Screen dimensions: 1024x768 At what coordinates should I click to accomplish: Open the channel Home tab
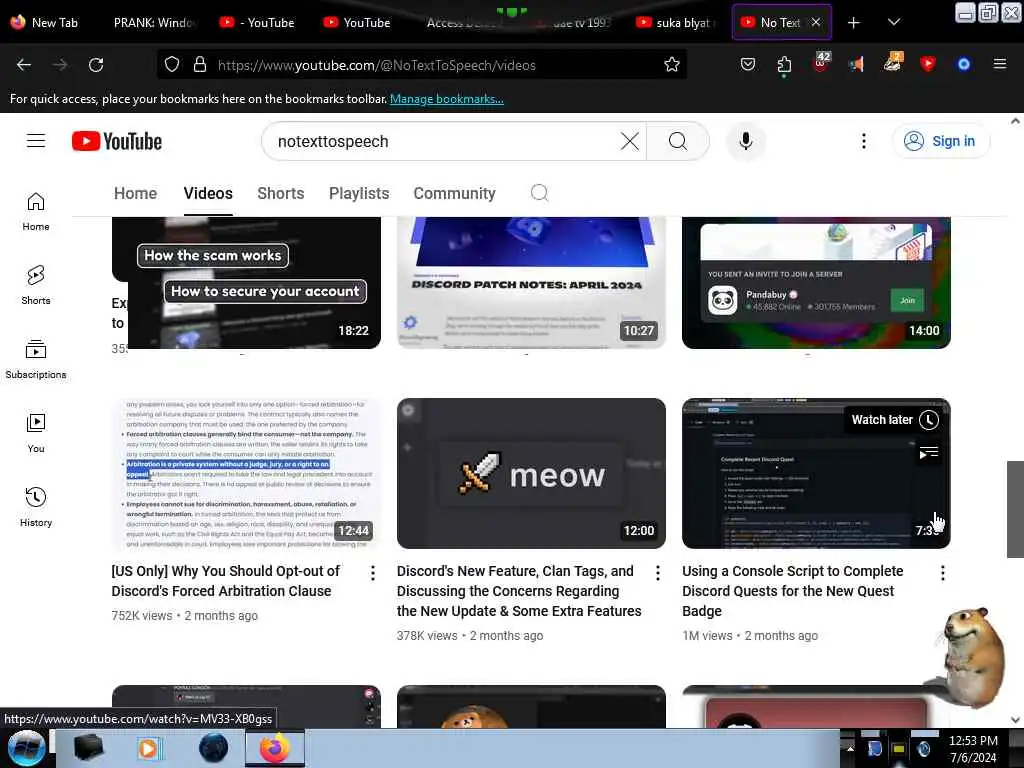point(135,193)
